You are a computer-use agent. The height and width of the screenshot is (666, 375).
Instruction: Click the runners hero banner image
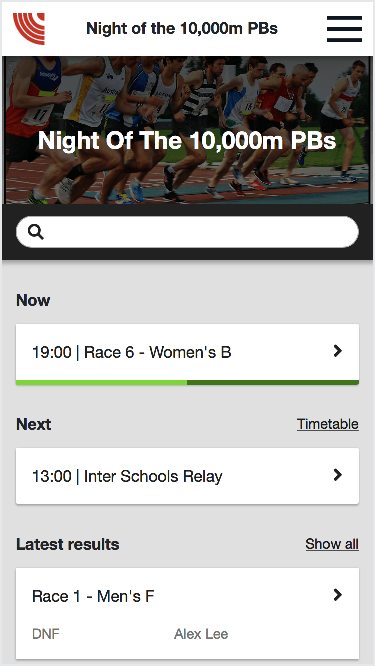(x=187, y=130)
